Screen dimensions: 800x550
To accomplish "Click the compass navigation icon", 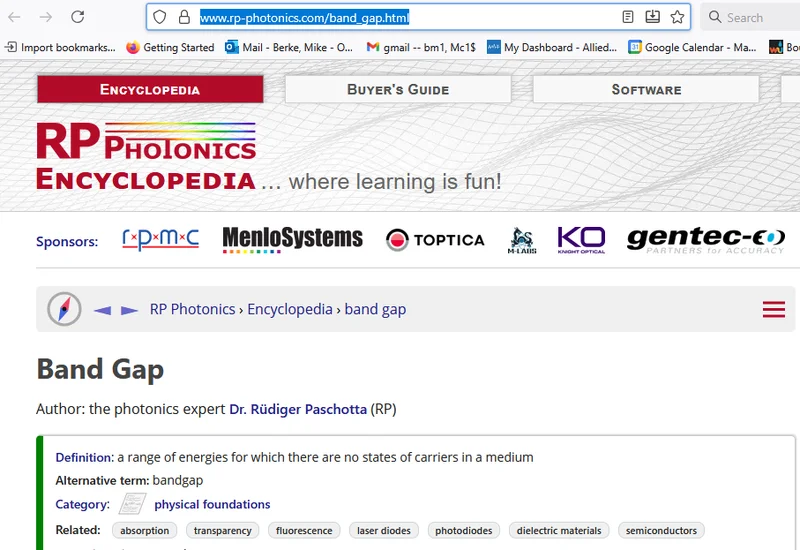I will point(64,309).
